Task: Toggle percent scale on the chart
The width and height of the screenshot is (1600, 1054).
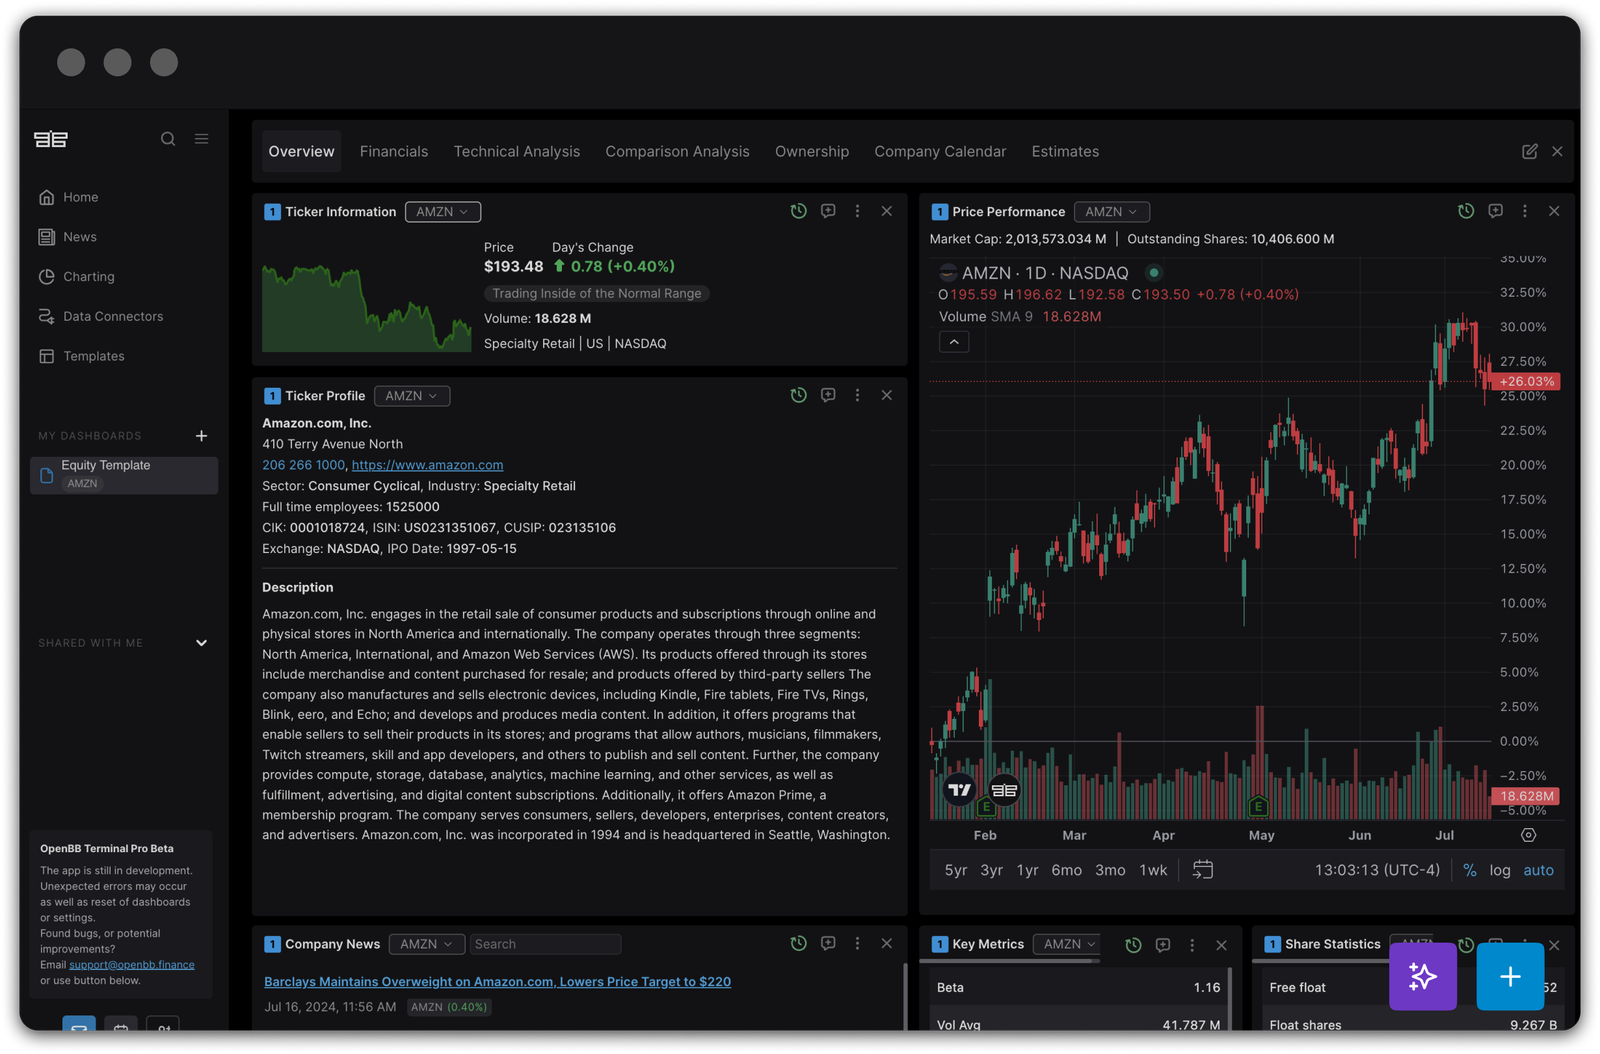Action: pos(1469,870)
